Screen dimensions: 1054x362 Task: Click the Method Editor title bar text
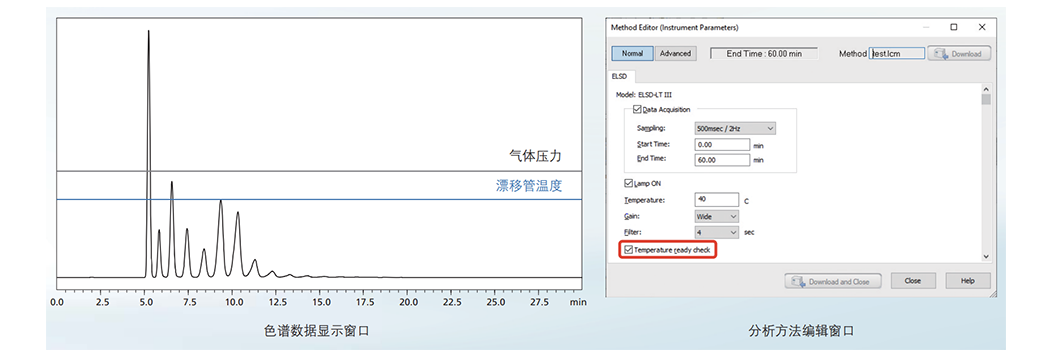tap(674, 28)
